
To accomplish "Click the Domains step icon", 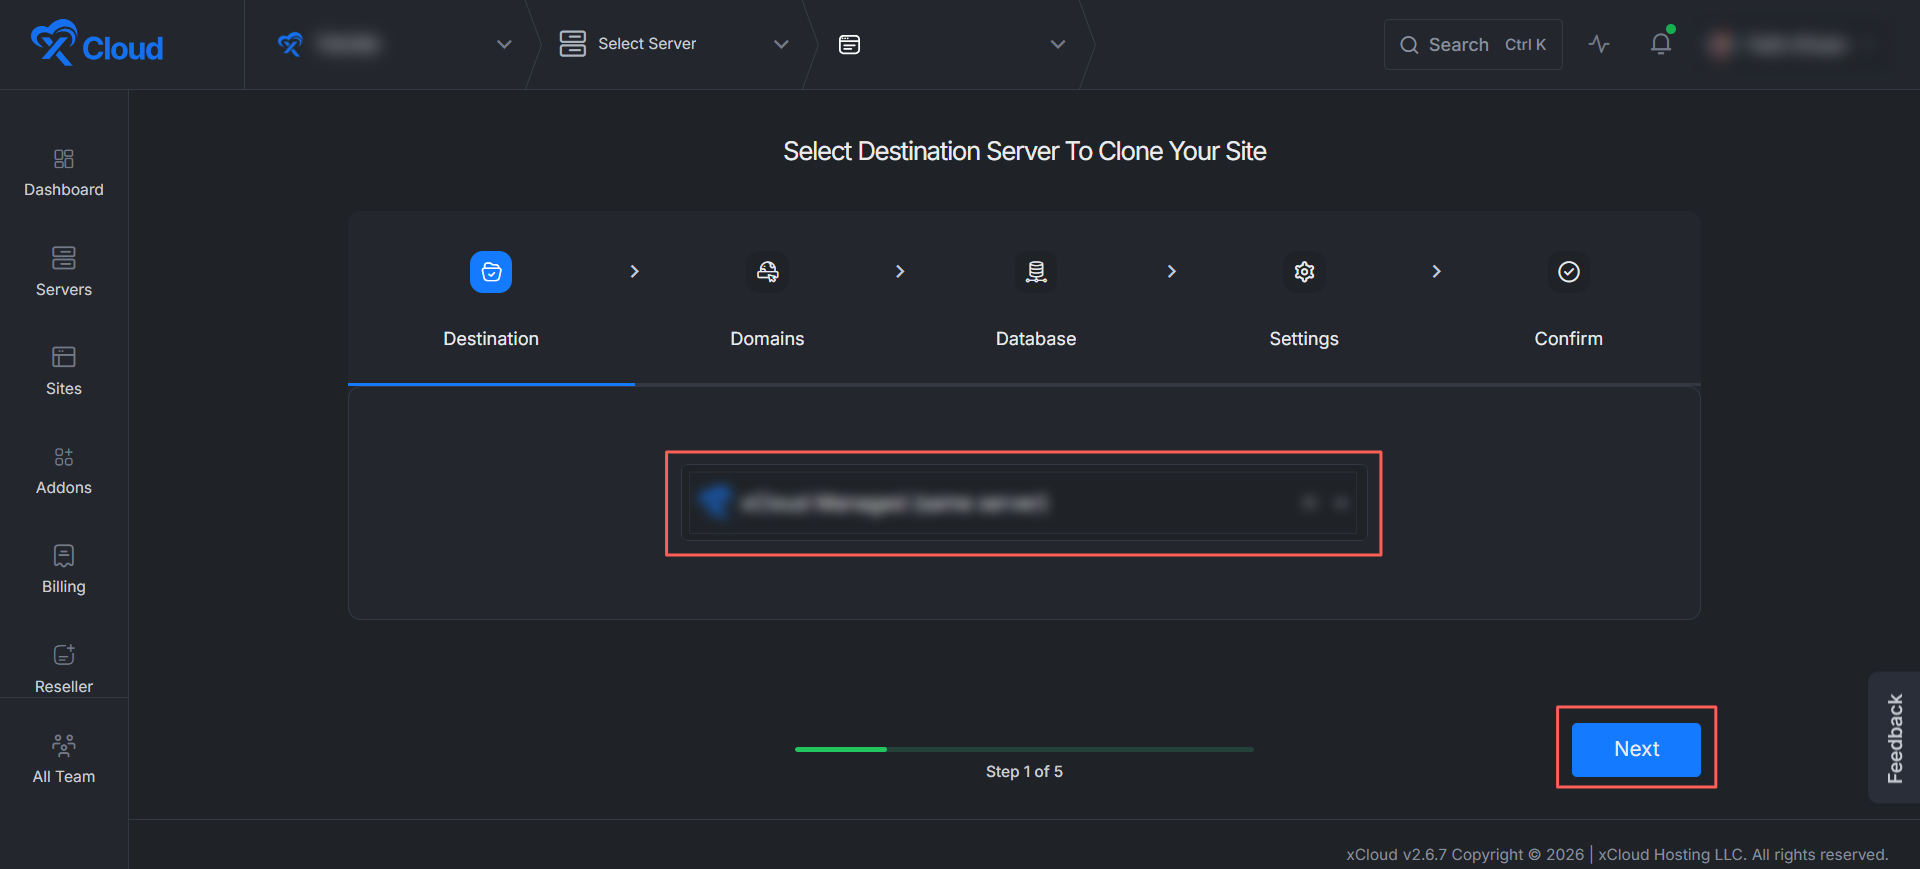I will coord(767,272).
